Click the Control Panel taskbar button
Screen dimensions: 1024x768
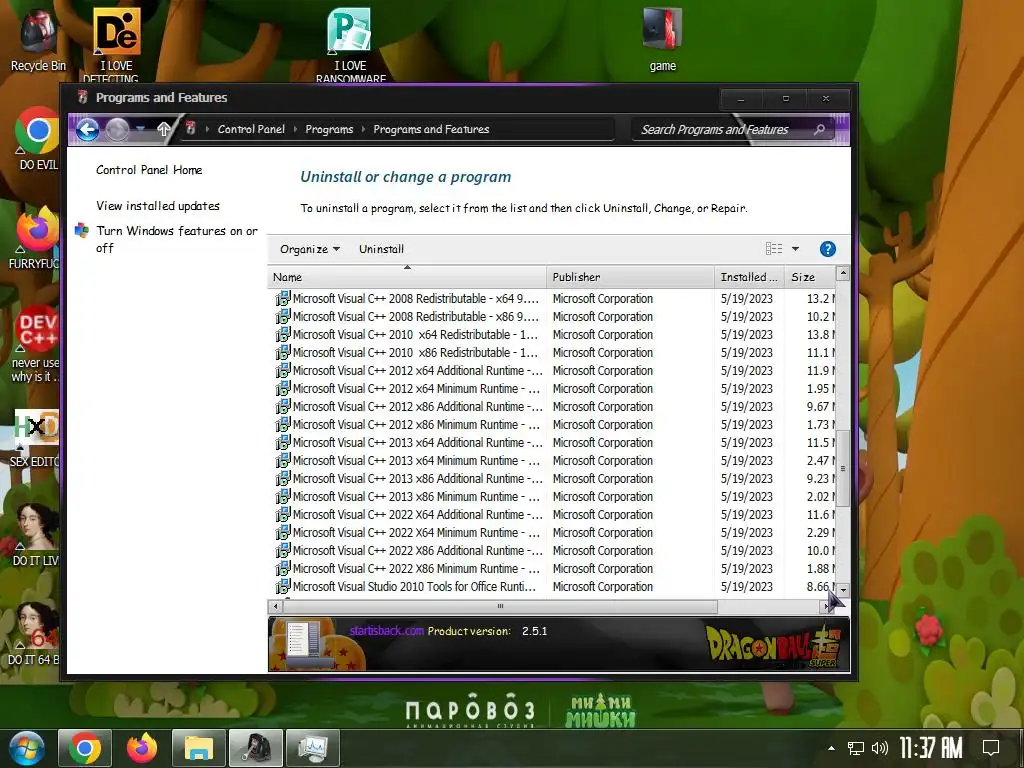tap(255, 748)
